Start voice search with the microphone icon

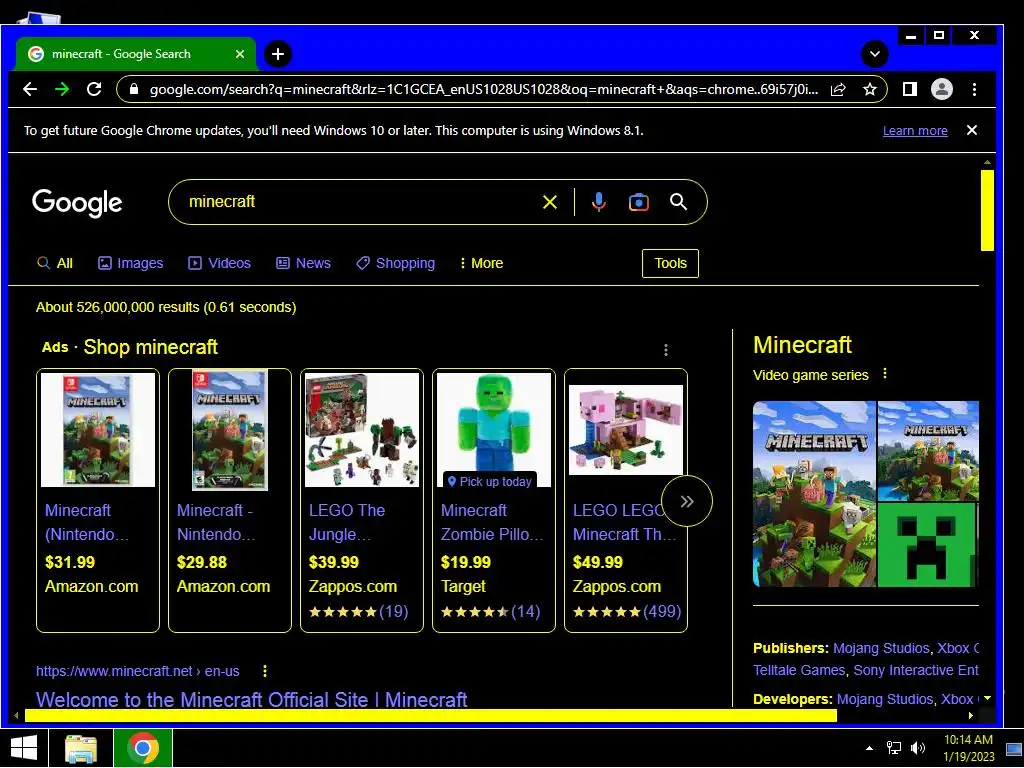coord(598,202)
